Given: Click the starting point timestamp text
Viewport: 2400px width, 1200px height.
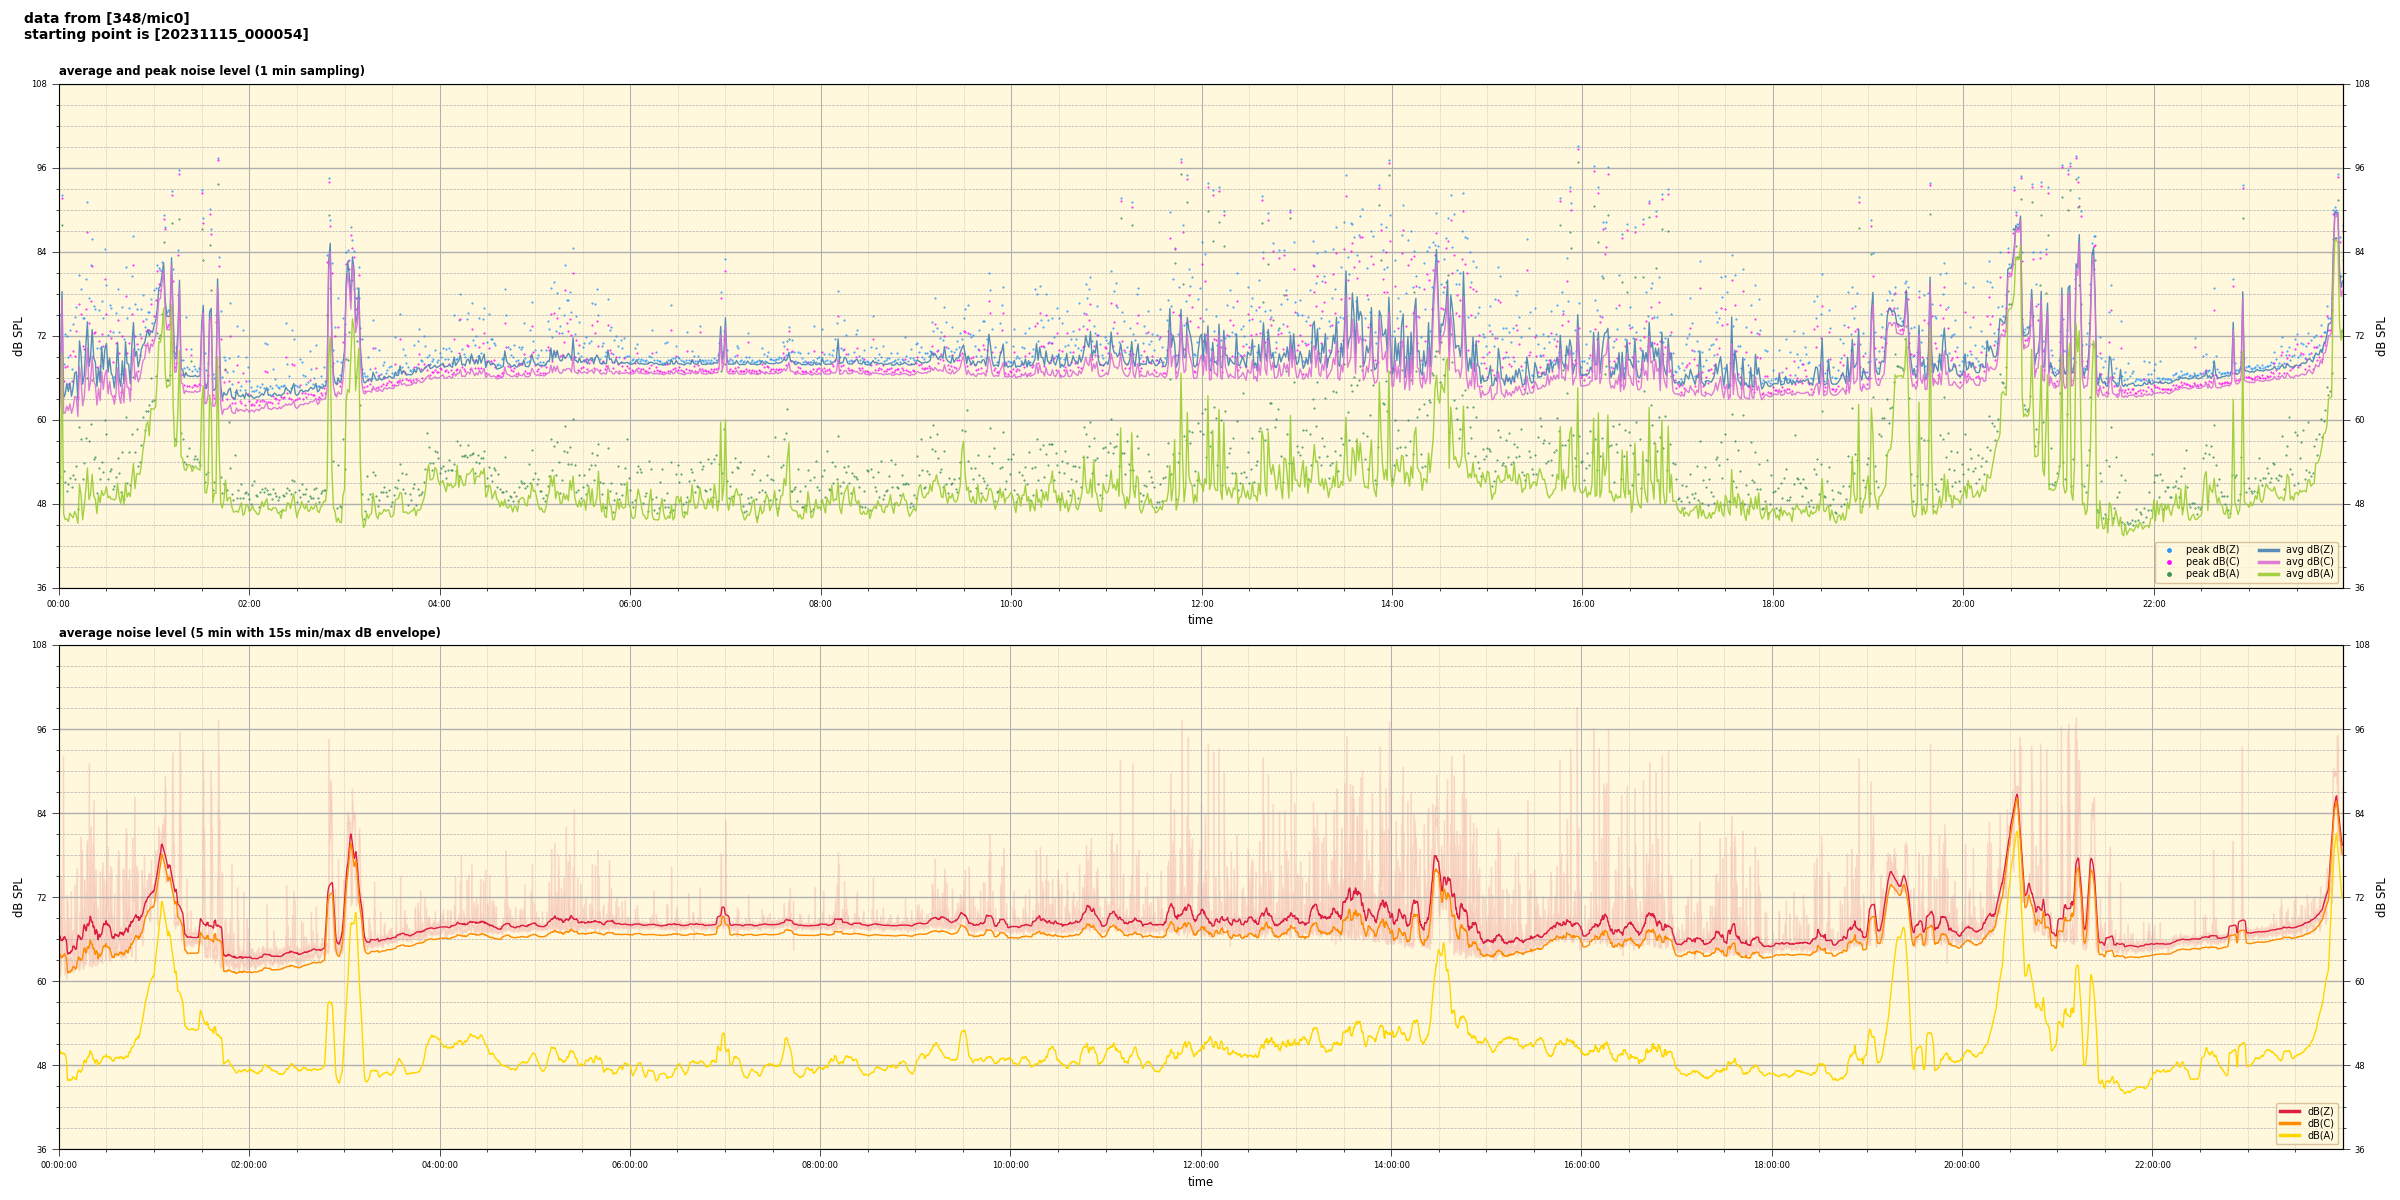Looking at the screenshot, I should pos(166,35).
